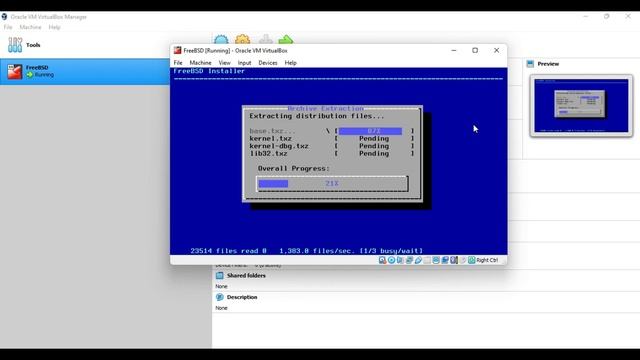Click the Running state text under FreeBSD
The width and height of the screenshot is (640, 360).
[x=44, y=75]
